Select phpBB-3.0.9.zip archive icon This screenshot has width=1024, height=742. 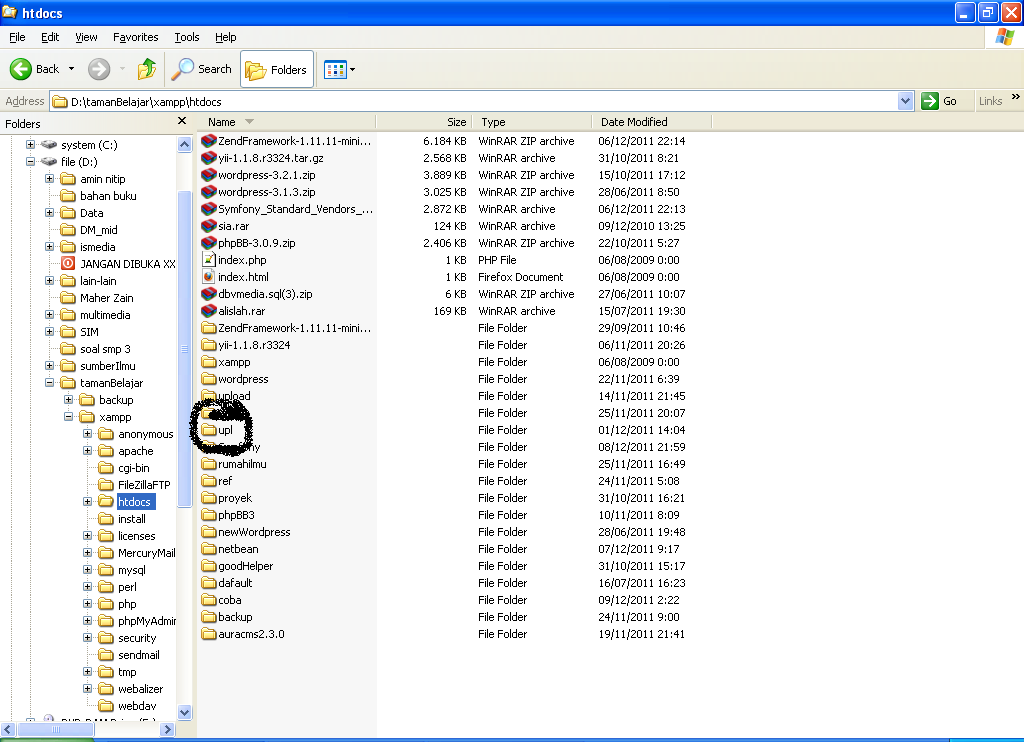(x=209, y=242)
